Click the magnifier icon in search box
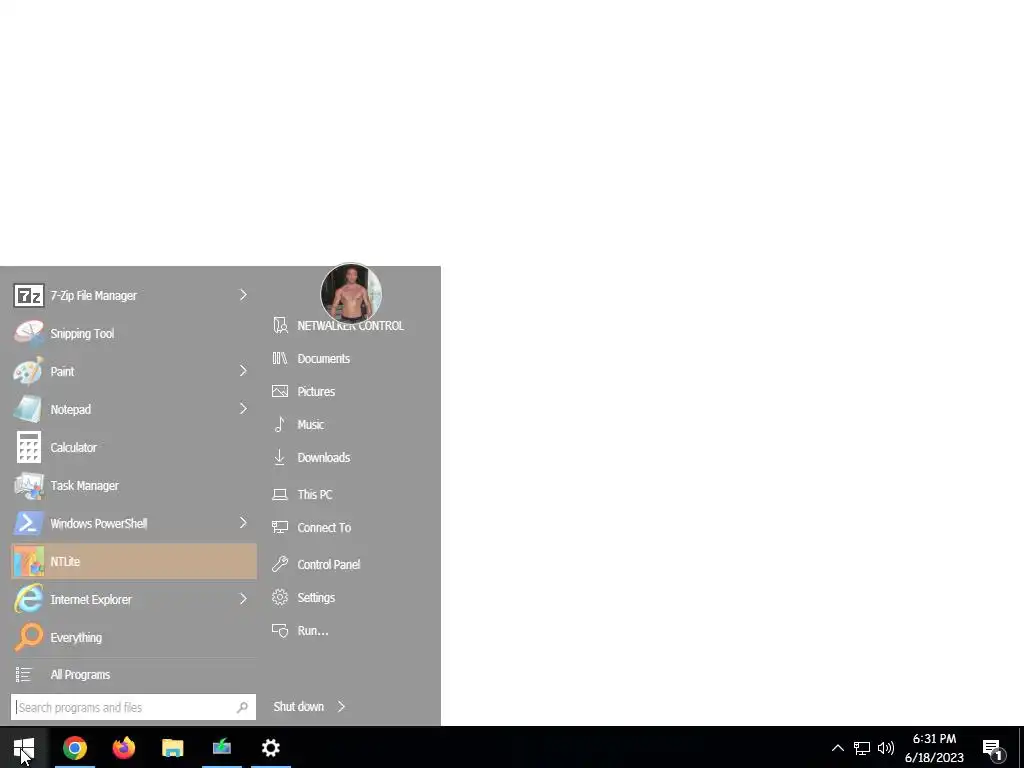Image resolution: width=1024 pixels, height=768 pixels. point(242,707)
